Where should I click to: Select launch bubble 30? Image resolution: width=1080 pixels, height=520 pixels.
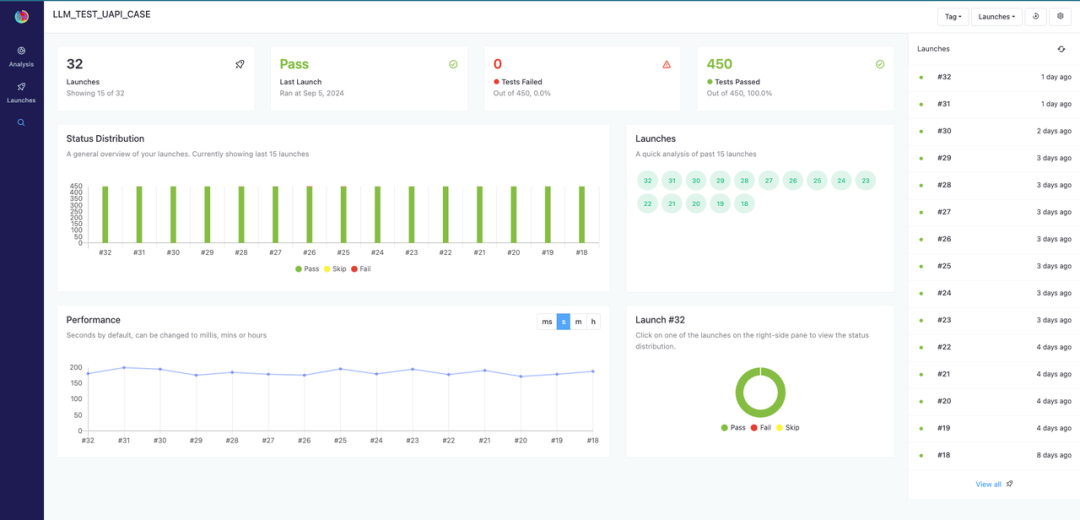pyautogui.click(x=696, y=181)
